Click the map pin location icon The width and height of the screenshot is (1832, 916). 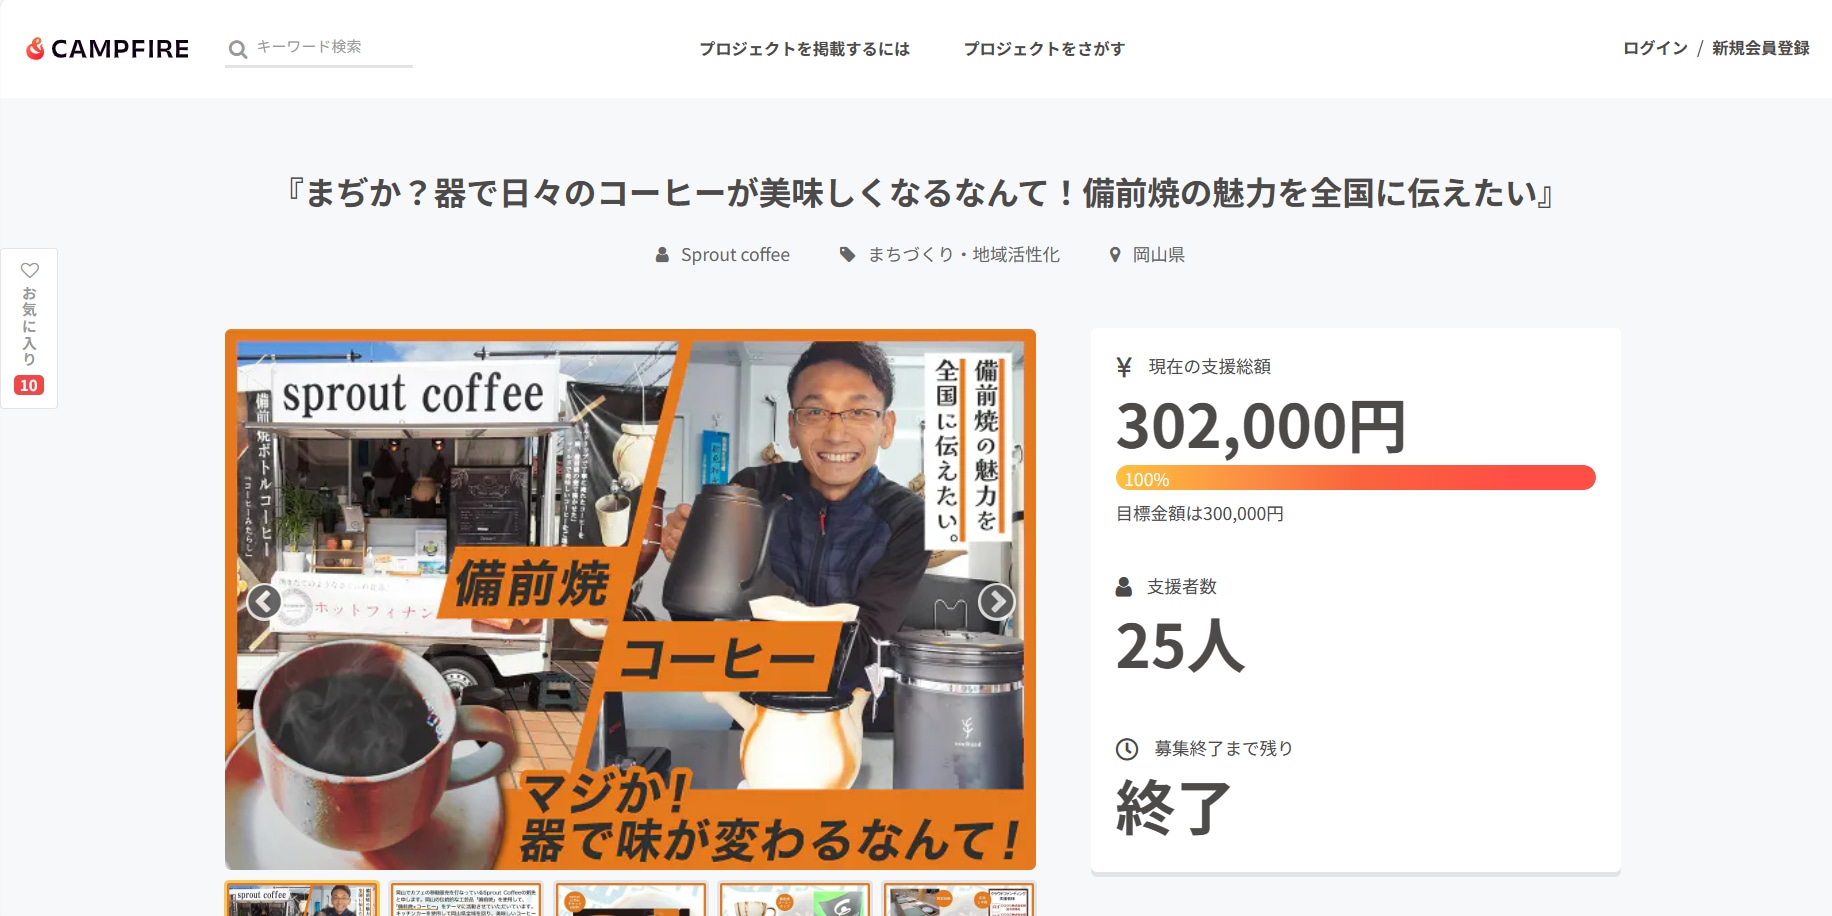pyautogui.click(x=1115, y=255)
